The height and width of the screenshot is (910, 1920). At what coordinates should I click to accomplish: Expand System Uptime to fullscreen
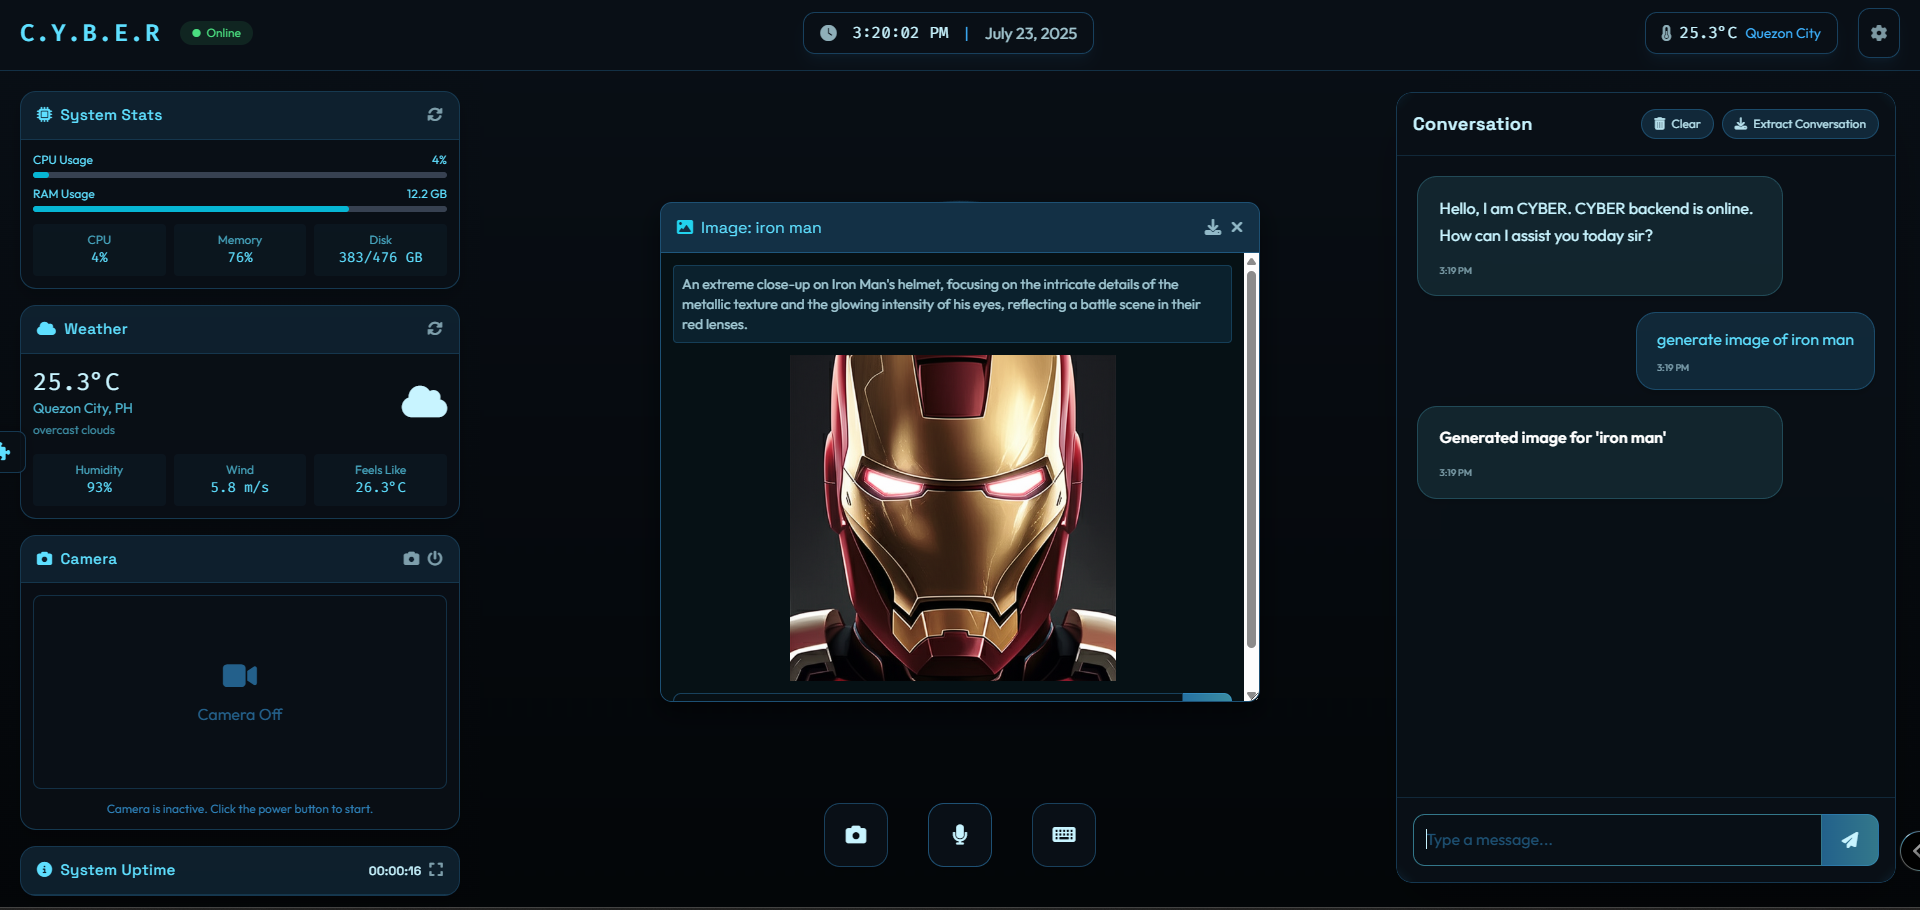point(436,870)
